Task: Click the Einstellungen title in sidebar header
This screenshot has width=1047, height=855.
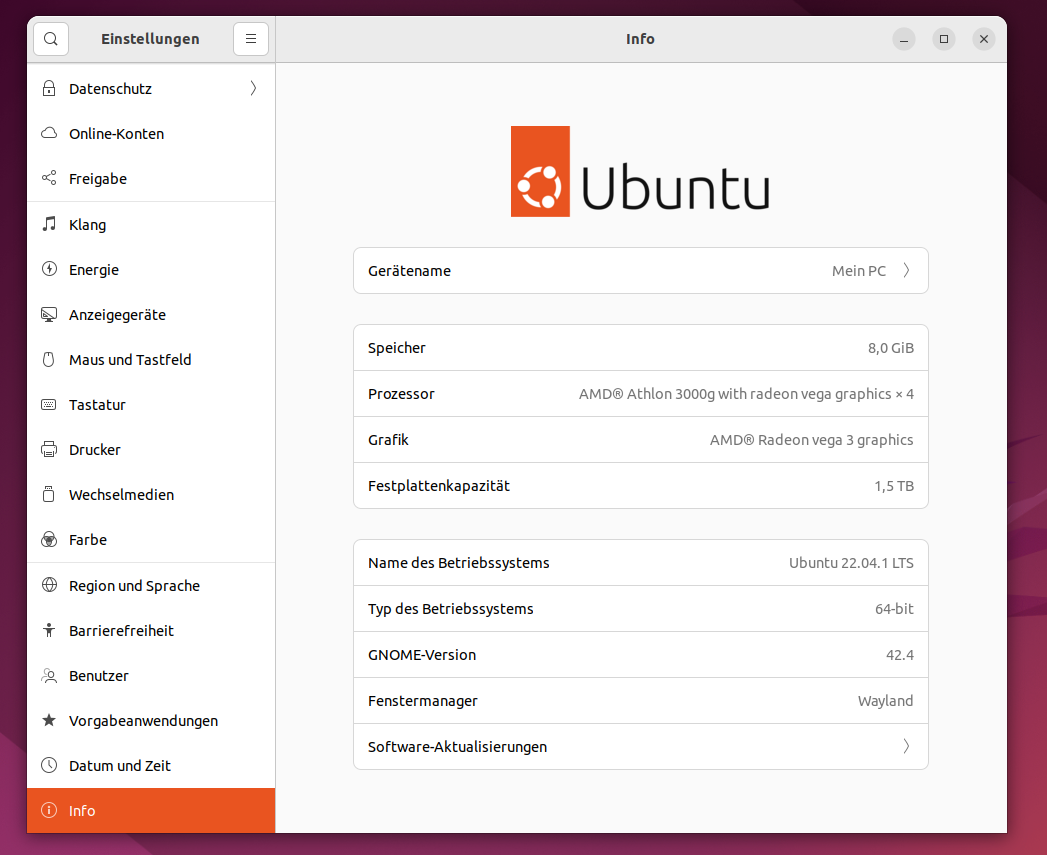Action: pos(150,39)
